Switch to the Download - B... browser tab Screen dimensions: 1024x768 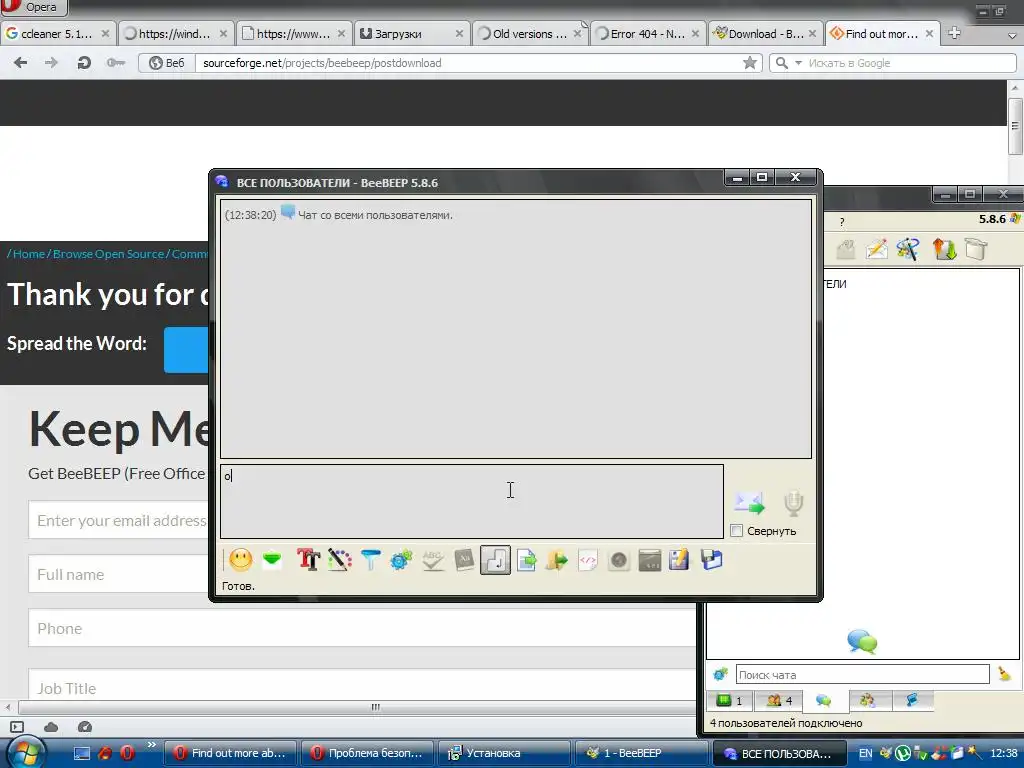coord(765,33)
